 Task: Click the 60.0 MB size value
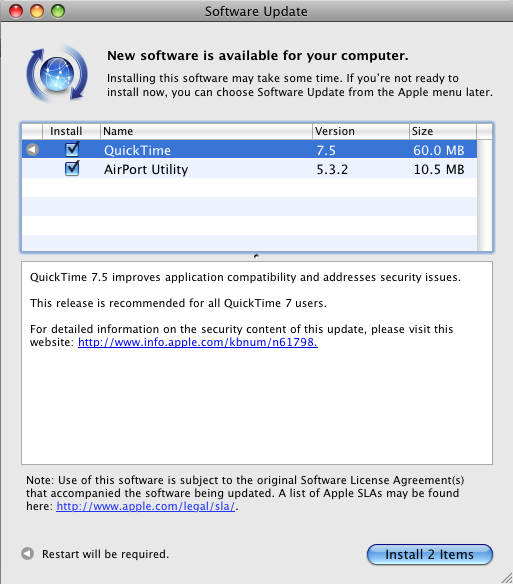point(438,150)
